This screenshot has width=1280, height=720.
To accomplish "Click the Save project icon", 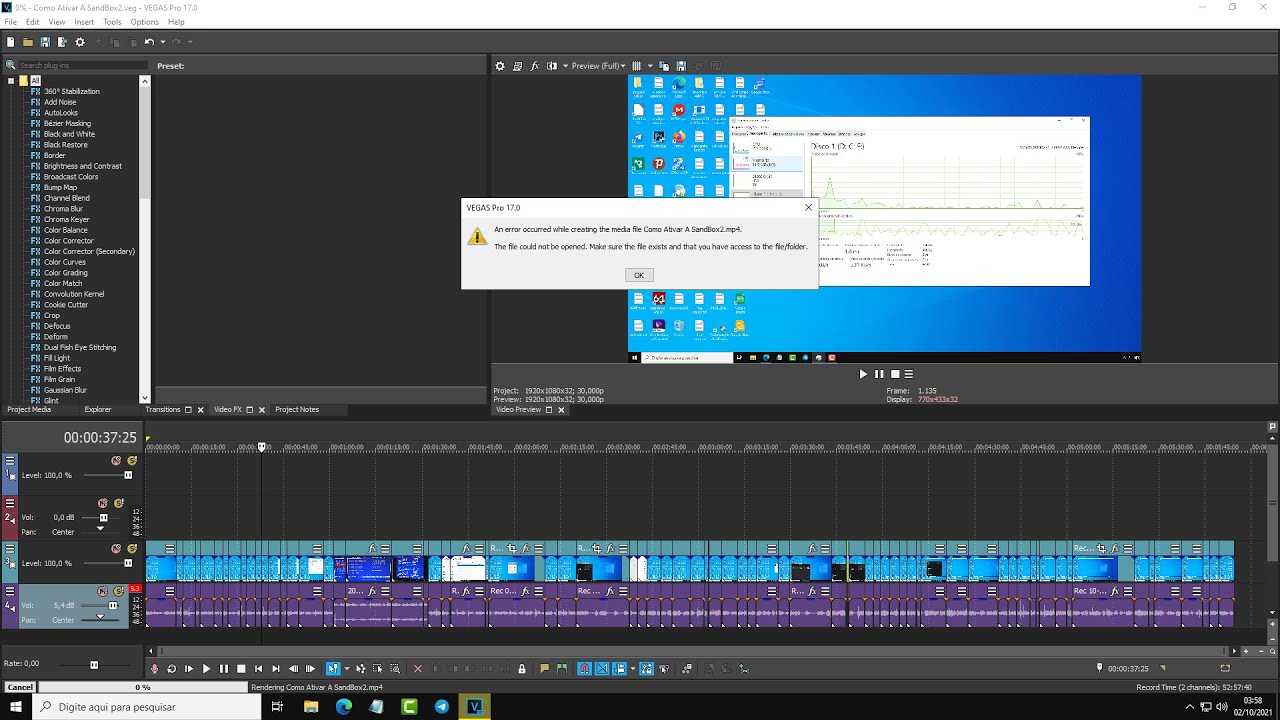I will click(45, 42).
